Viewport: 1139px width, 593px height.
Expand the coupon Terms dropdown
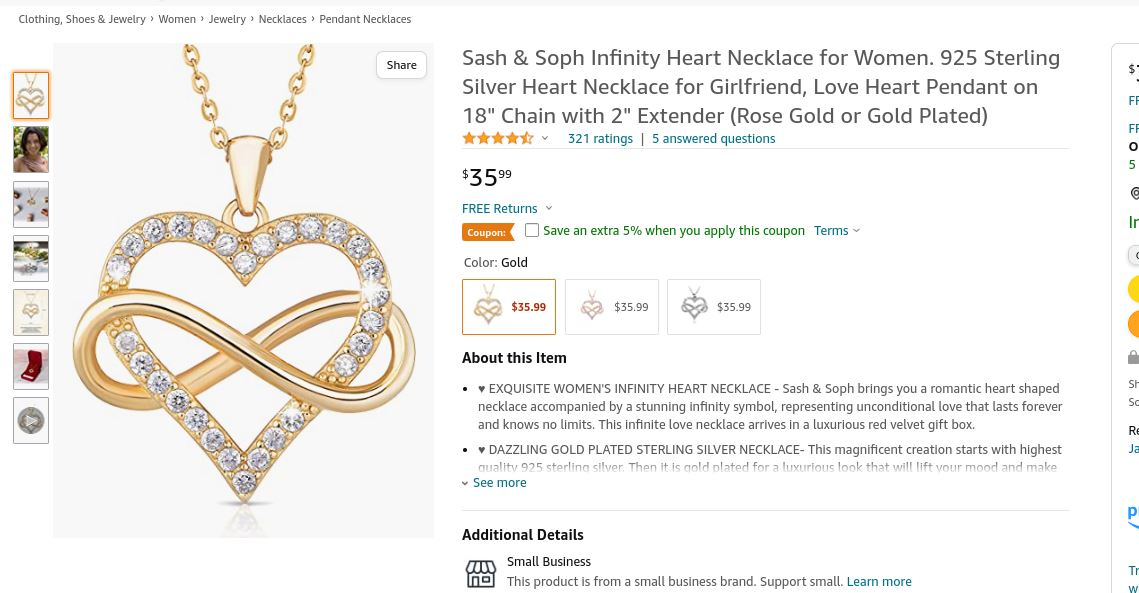[x=836, y=230]
